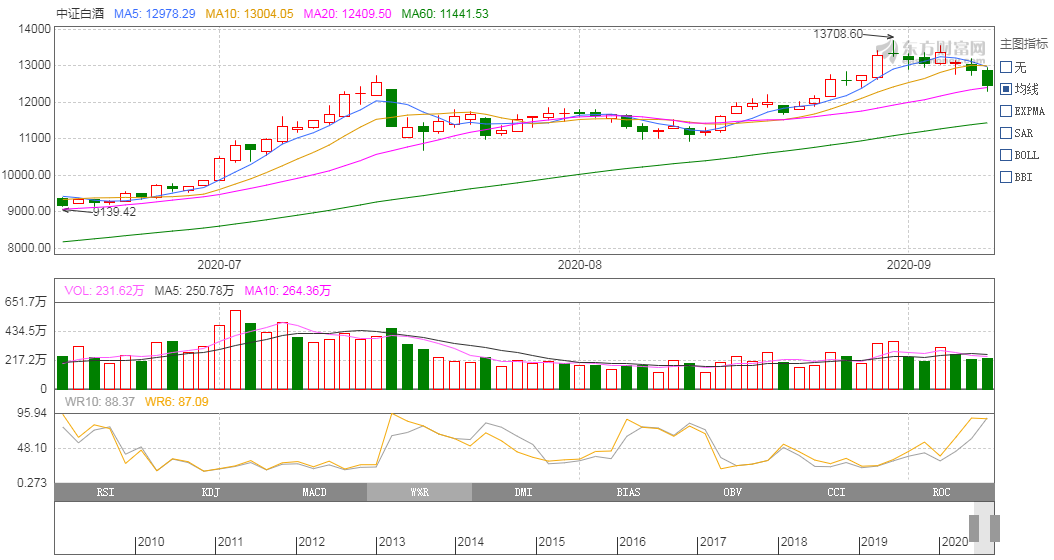Click the VOL: 231.62万 volume label
Image resolution: width=1054 pixels, height=560 pixels.
(x=104, y=291)
